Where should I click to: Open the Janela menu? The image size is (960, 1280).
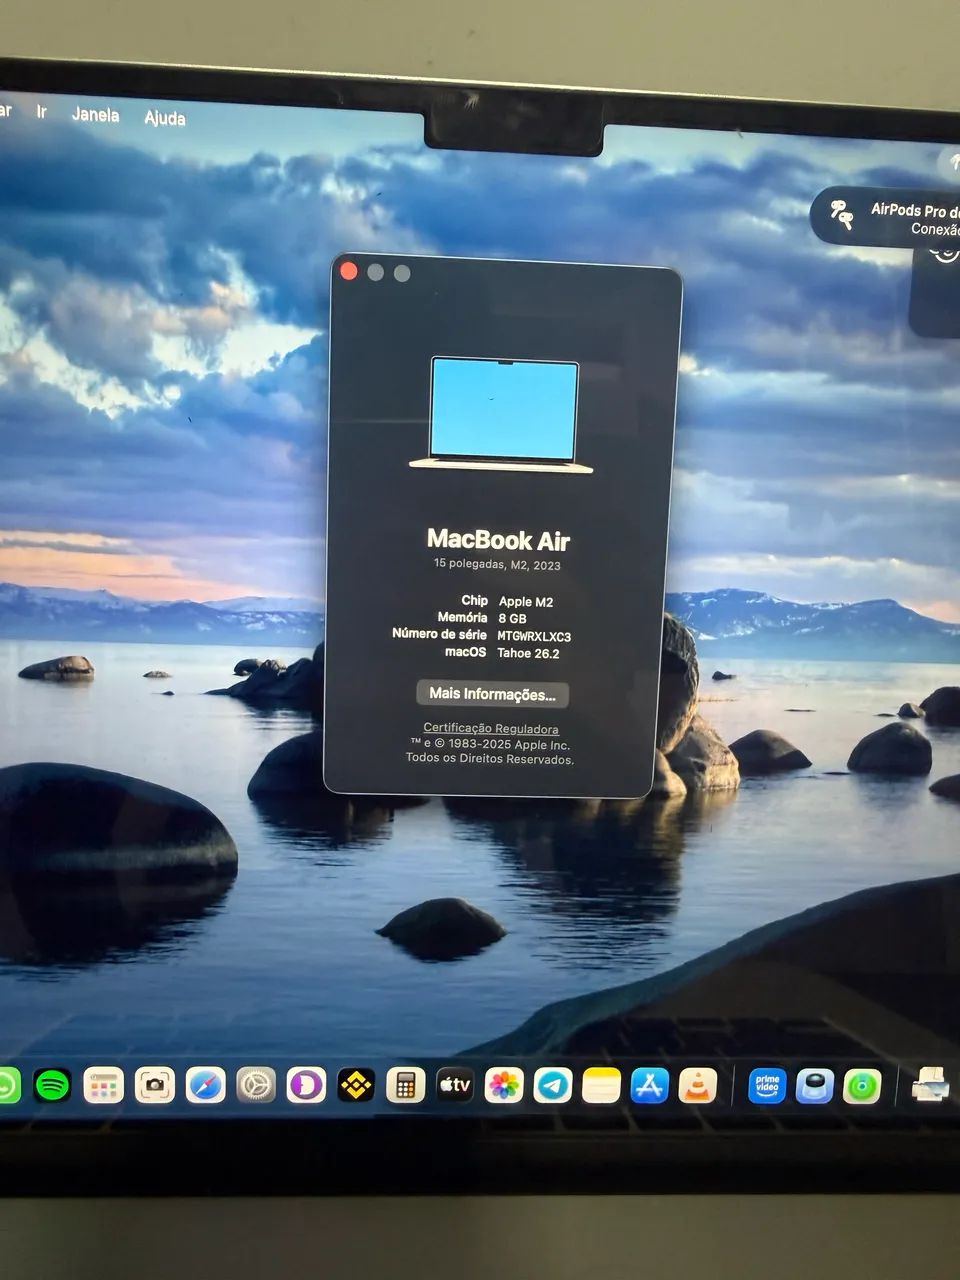[x=96, y=115]
